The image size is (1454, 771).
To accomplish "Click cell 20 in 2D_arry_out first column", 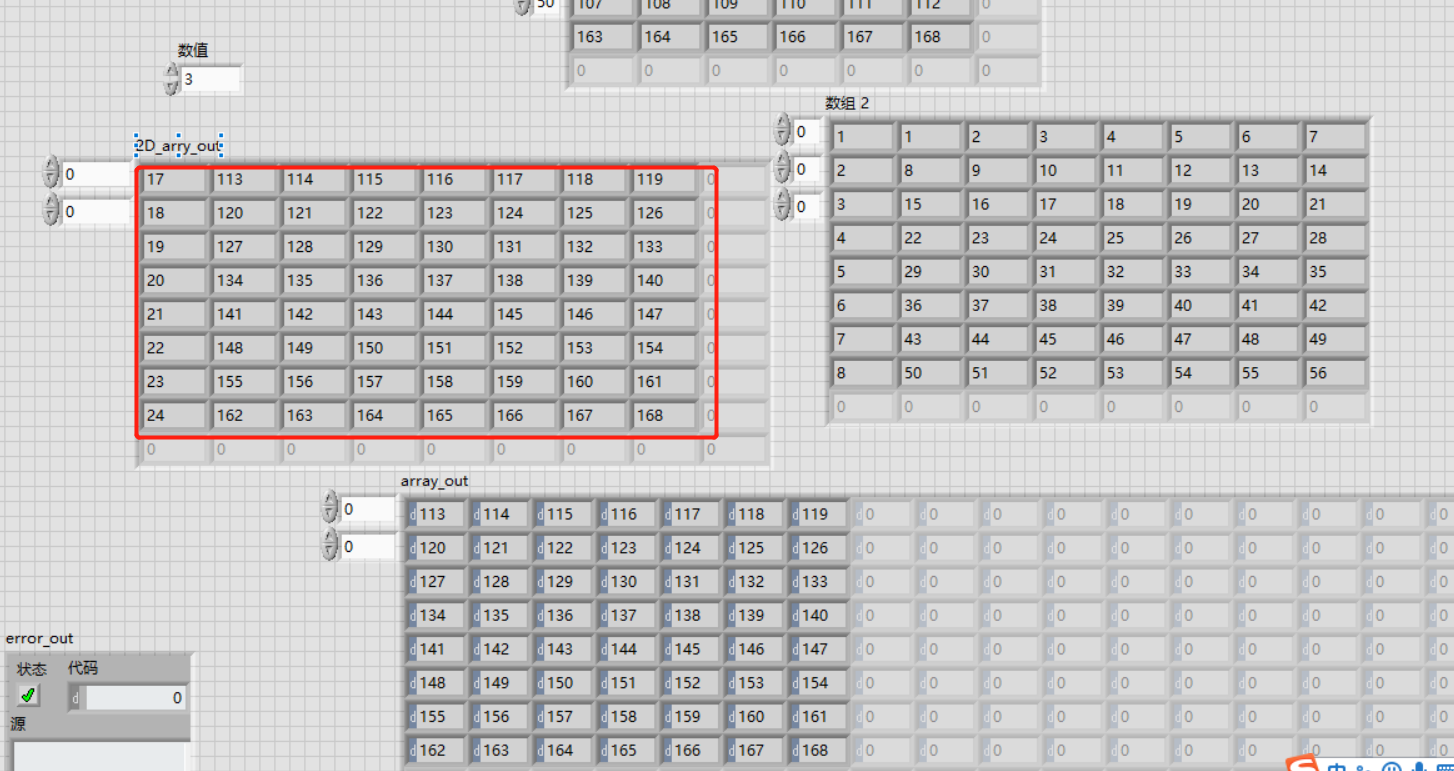I will click(x=173, y=281).
